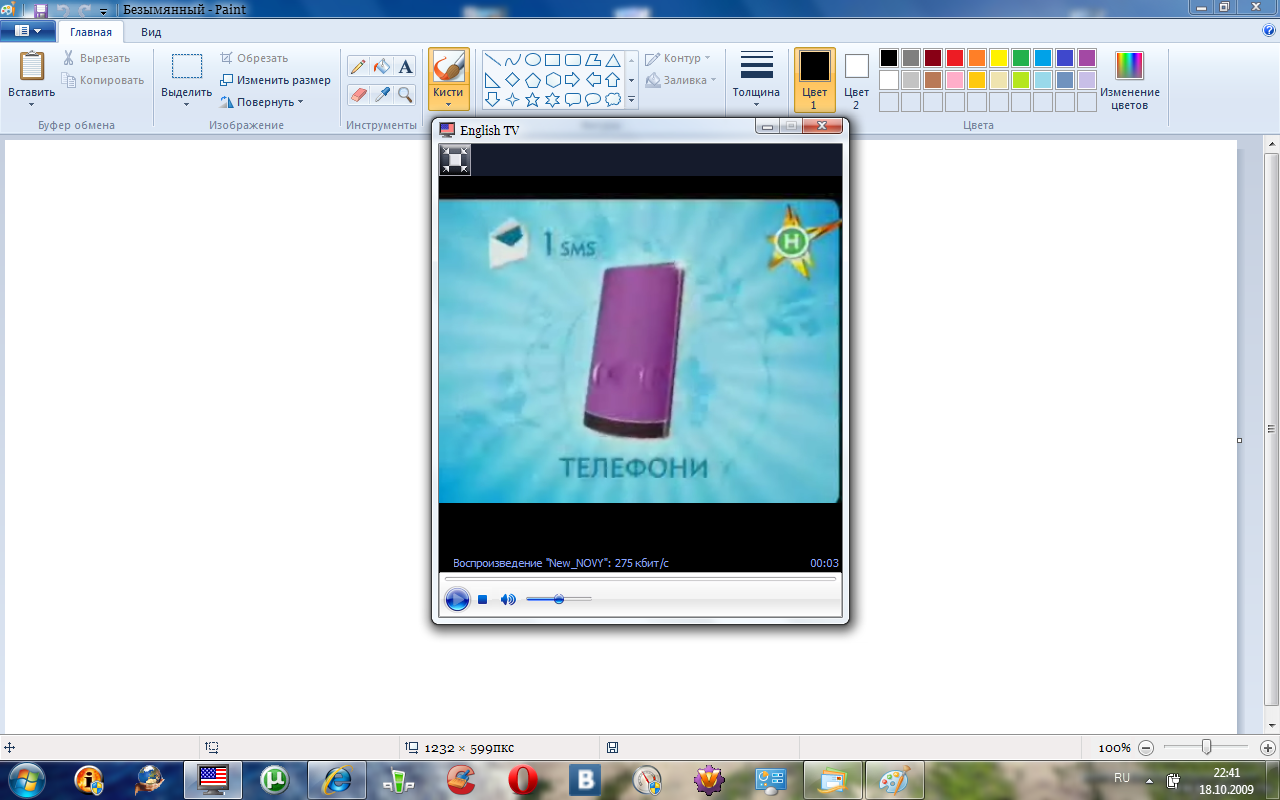Choose the five-point star shape

click(533, 100)
